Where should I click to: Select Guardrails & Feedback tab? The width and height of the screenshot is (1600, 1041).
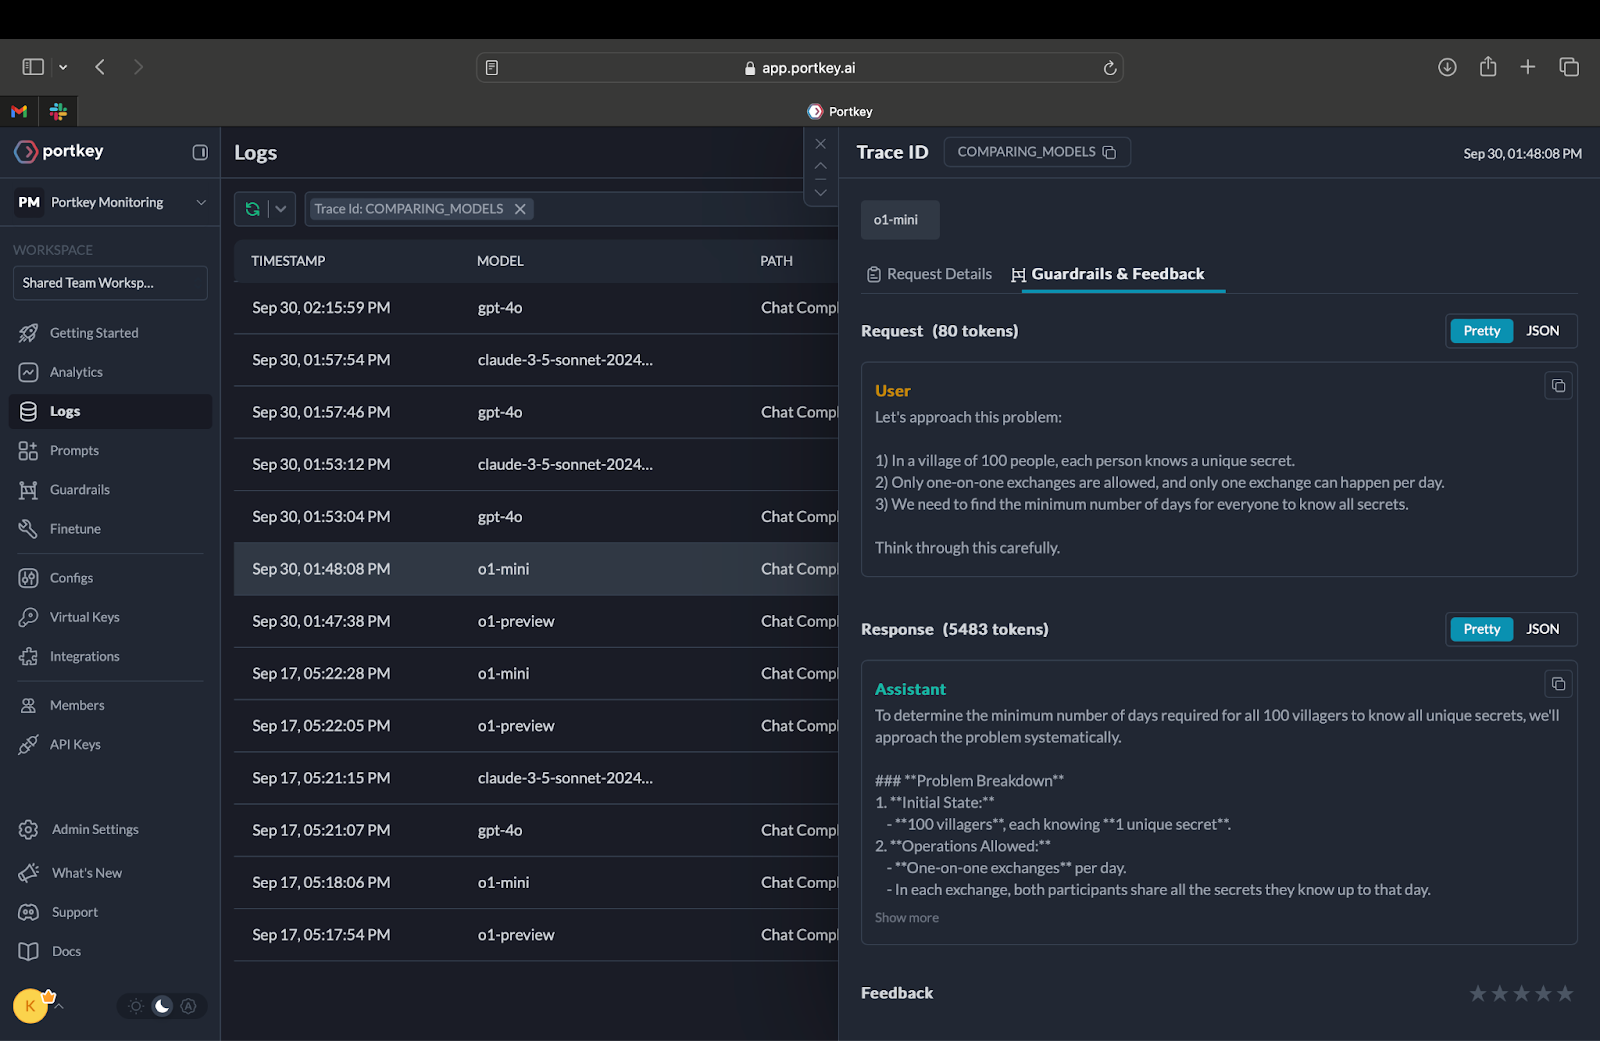(x=1108, y=274)
